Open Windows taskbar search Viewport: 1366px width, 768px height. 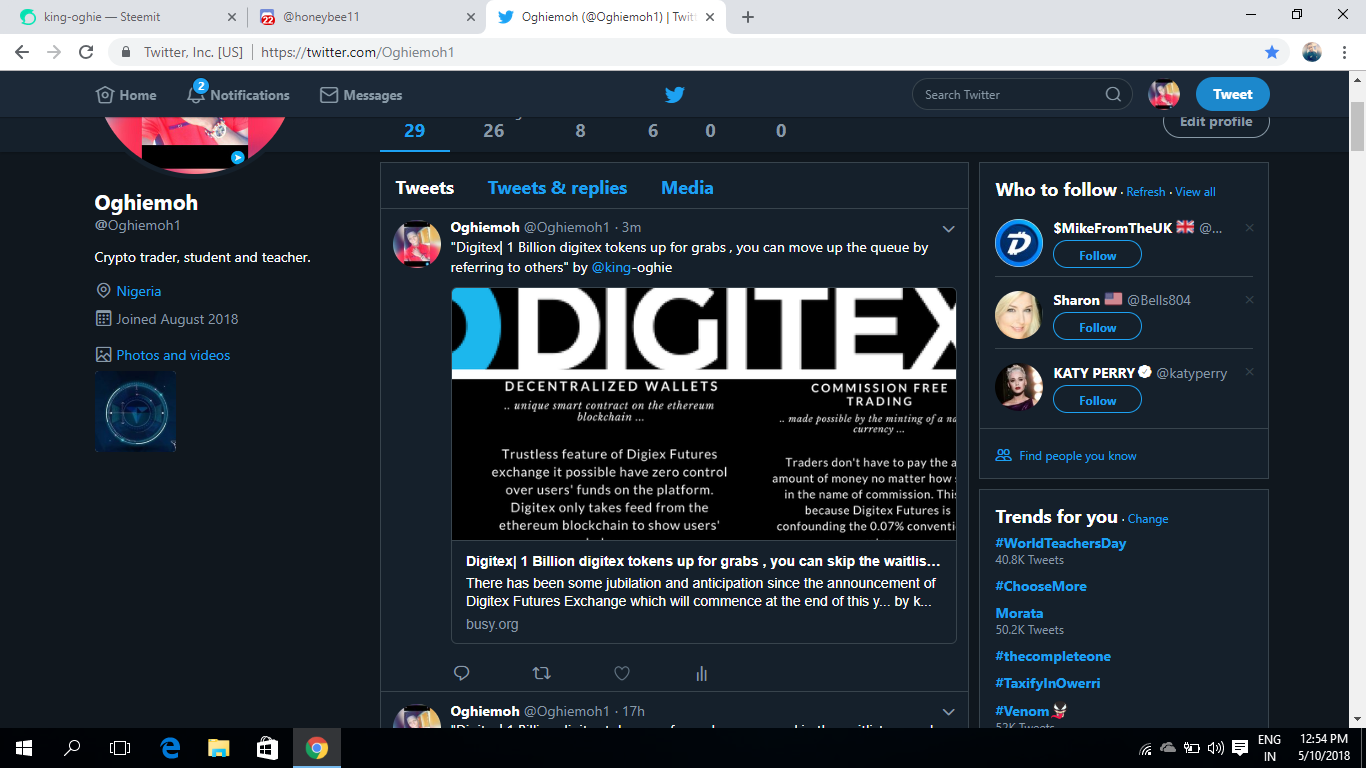[x=72, y=748]
